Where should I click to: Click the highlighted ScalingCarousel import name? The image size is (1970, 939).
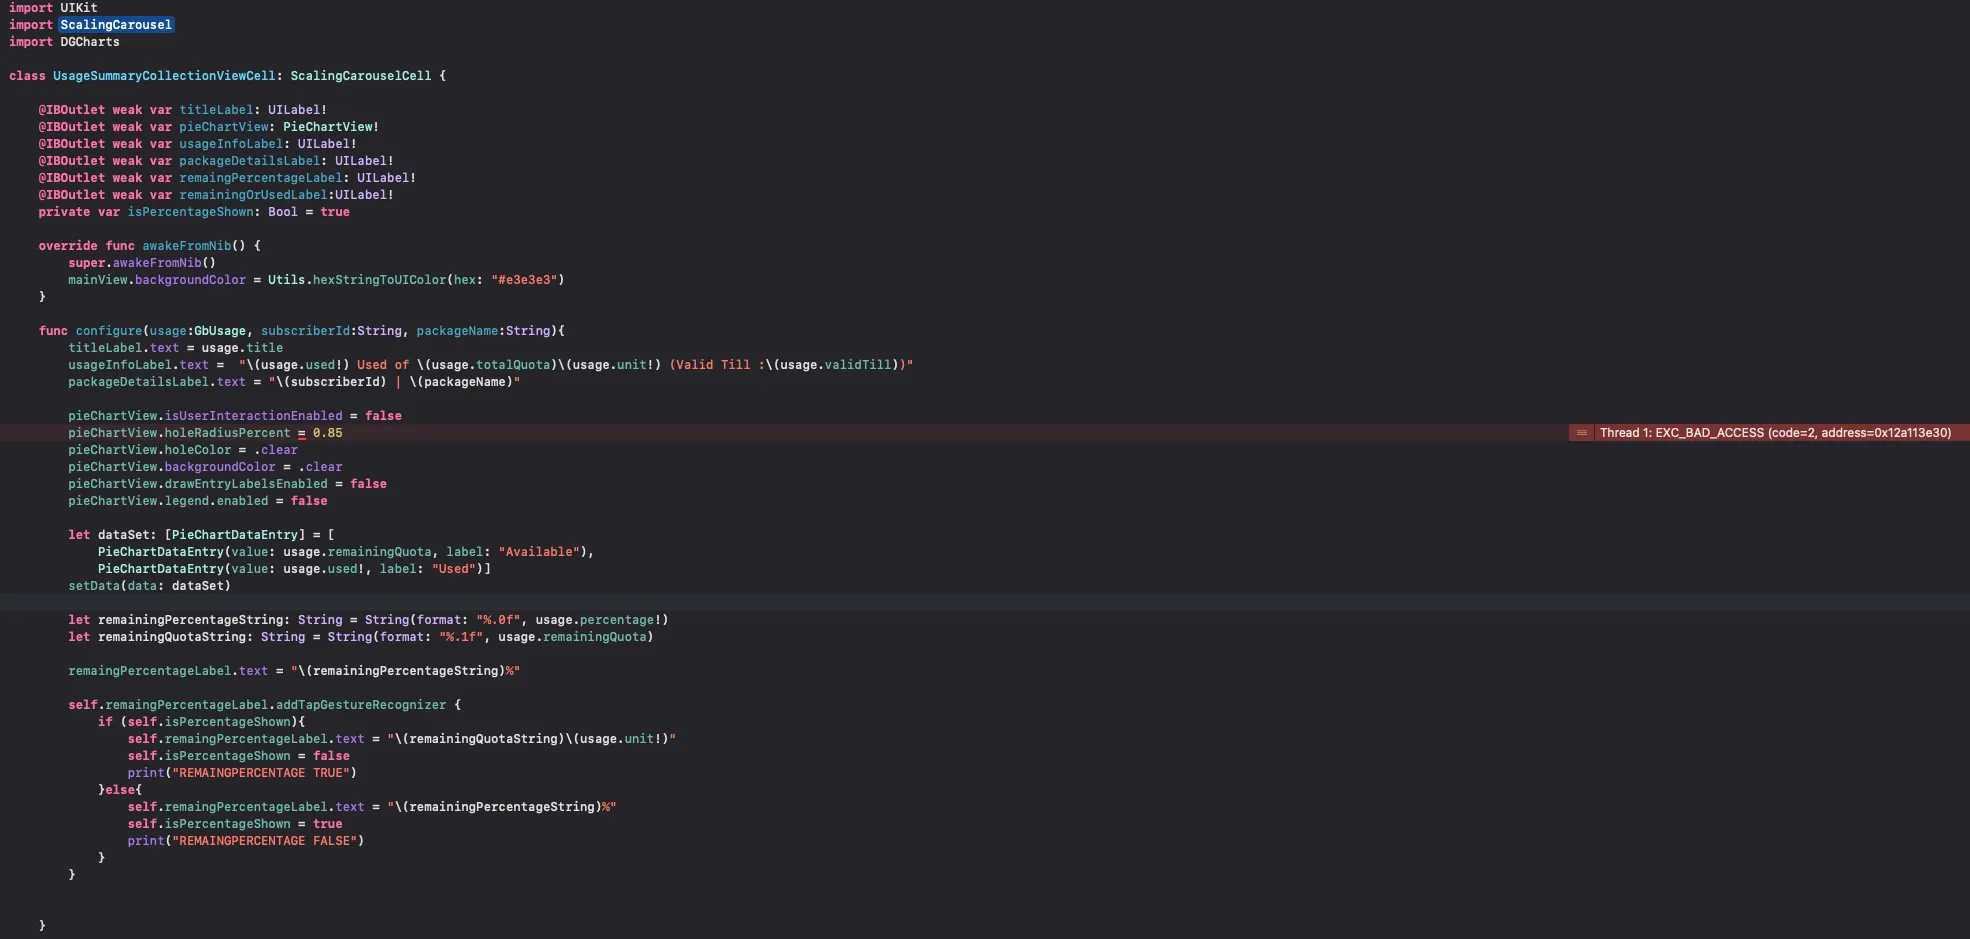tap(116, 25)
